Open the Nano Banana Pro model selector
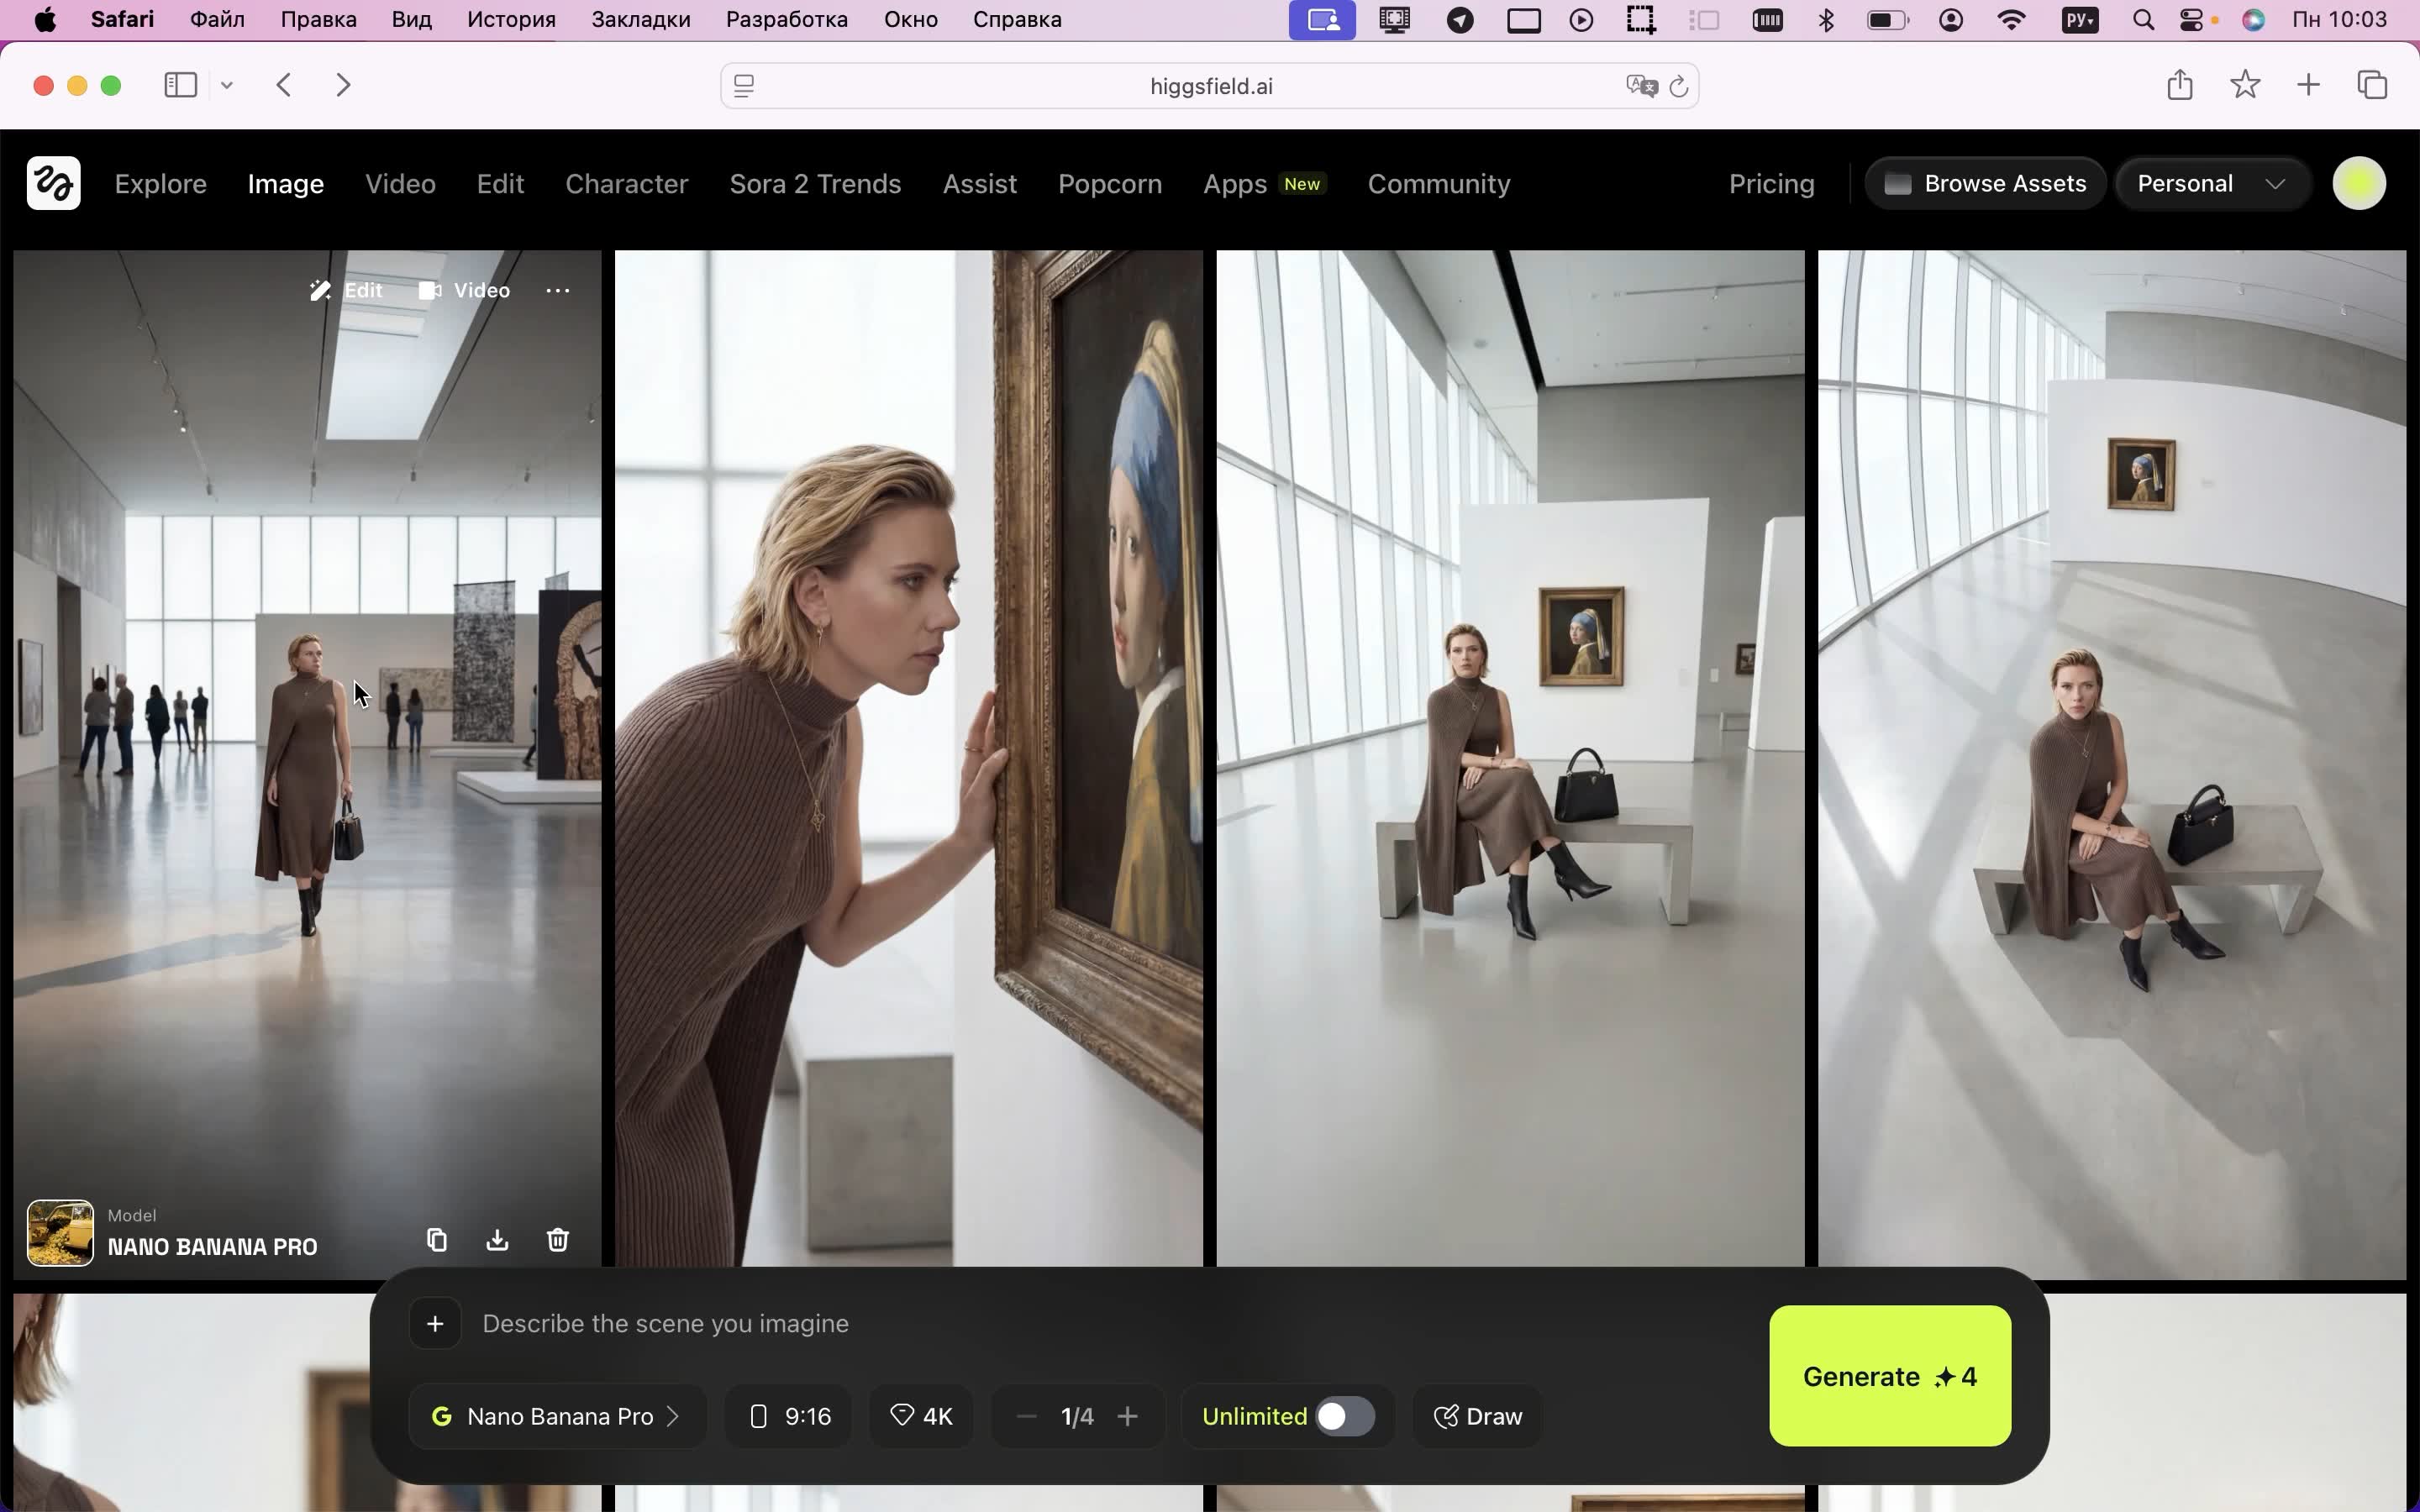Image resolution: width=2420 pixels, height=1512 pixels. (x=557, y=1416)
